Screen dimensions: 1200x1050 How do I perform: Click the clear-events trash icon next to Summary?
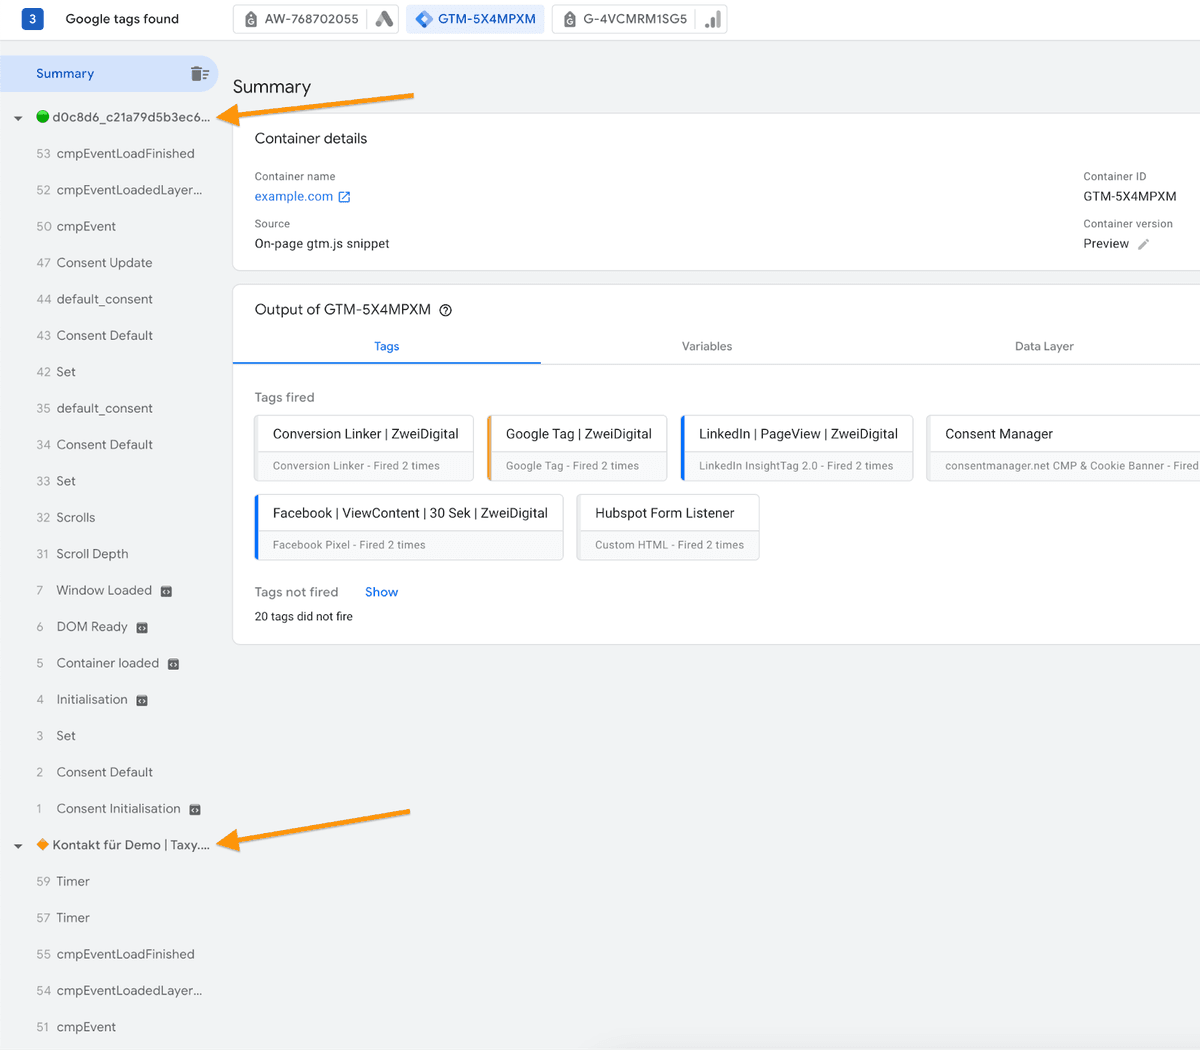pos(197,73)
